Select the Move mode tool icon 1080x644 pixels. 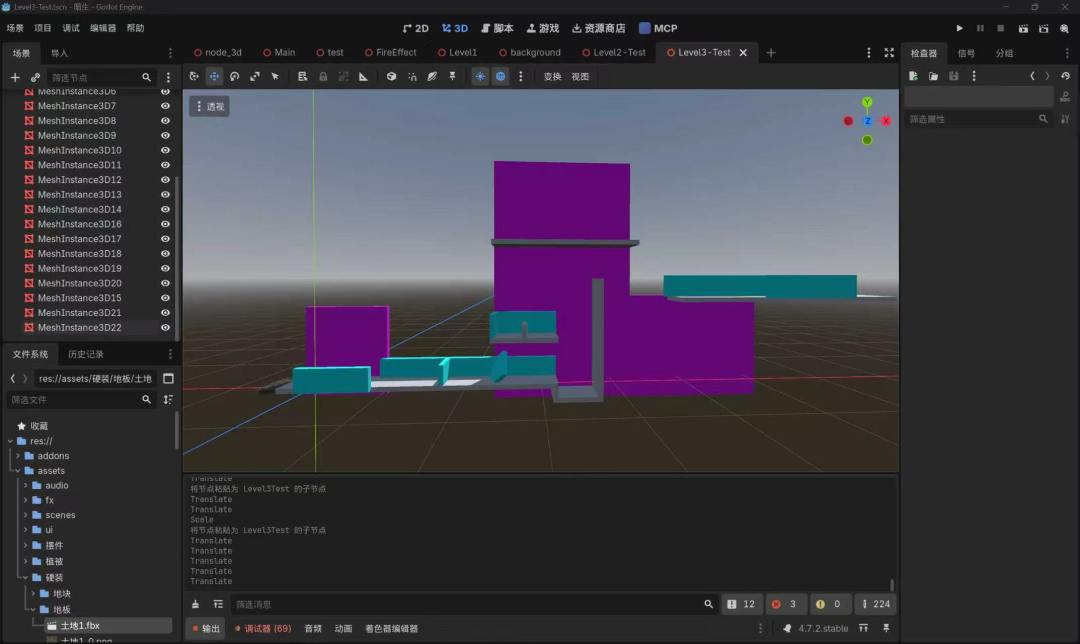click(214, 76)
